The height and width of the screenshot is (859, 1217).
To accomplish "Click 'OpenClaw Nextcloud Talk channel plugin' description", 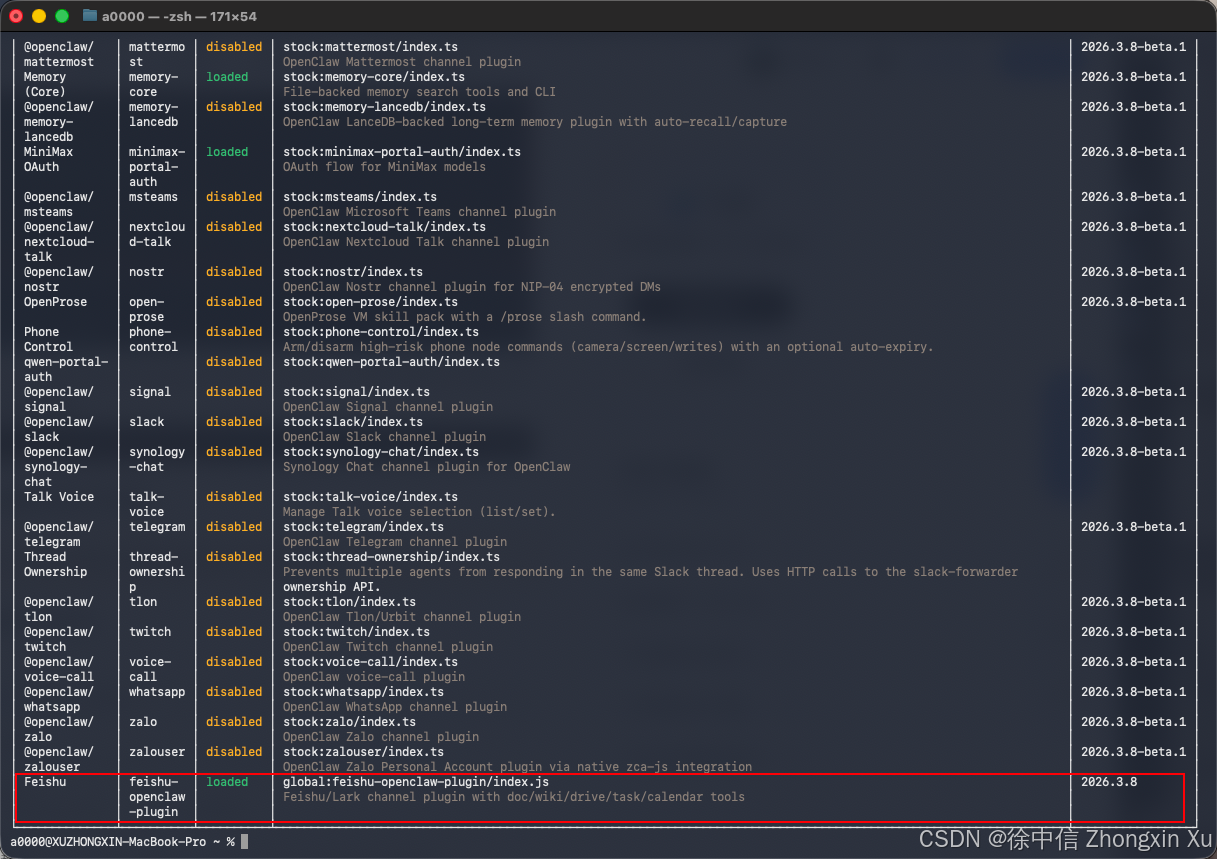I will (416, 242).
